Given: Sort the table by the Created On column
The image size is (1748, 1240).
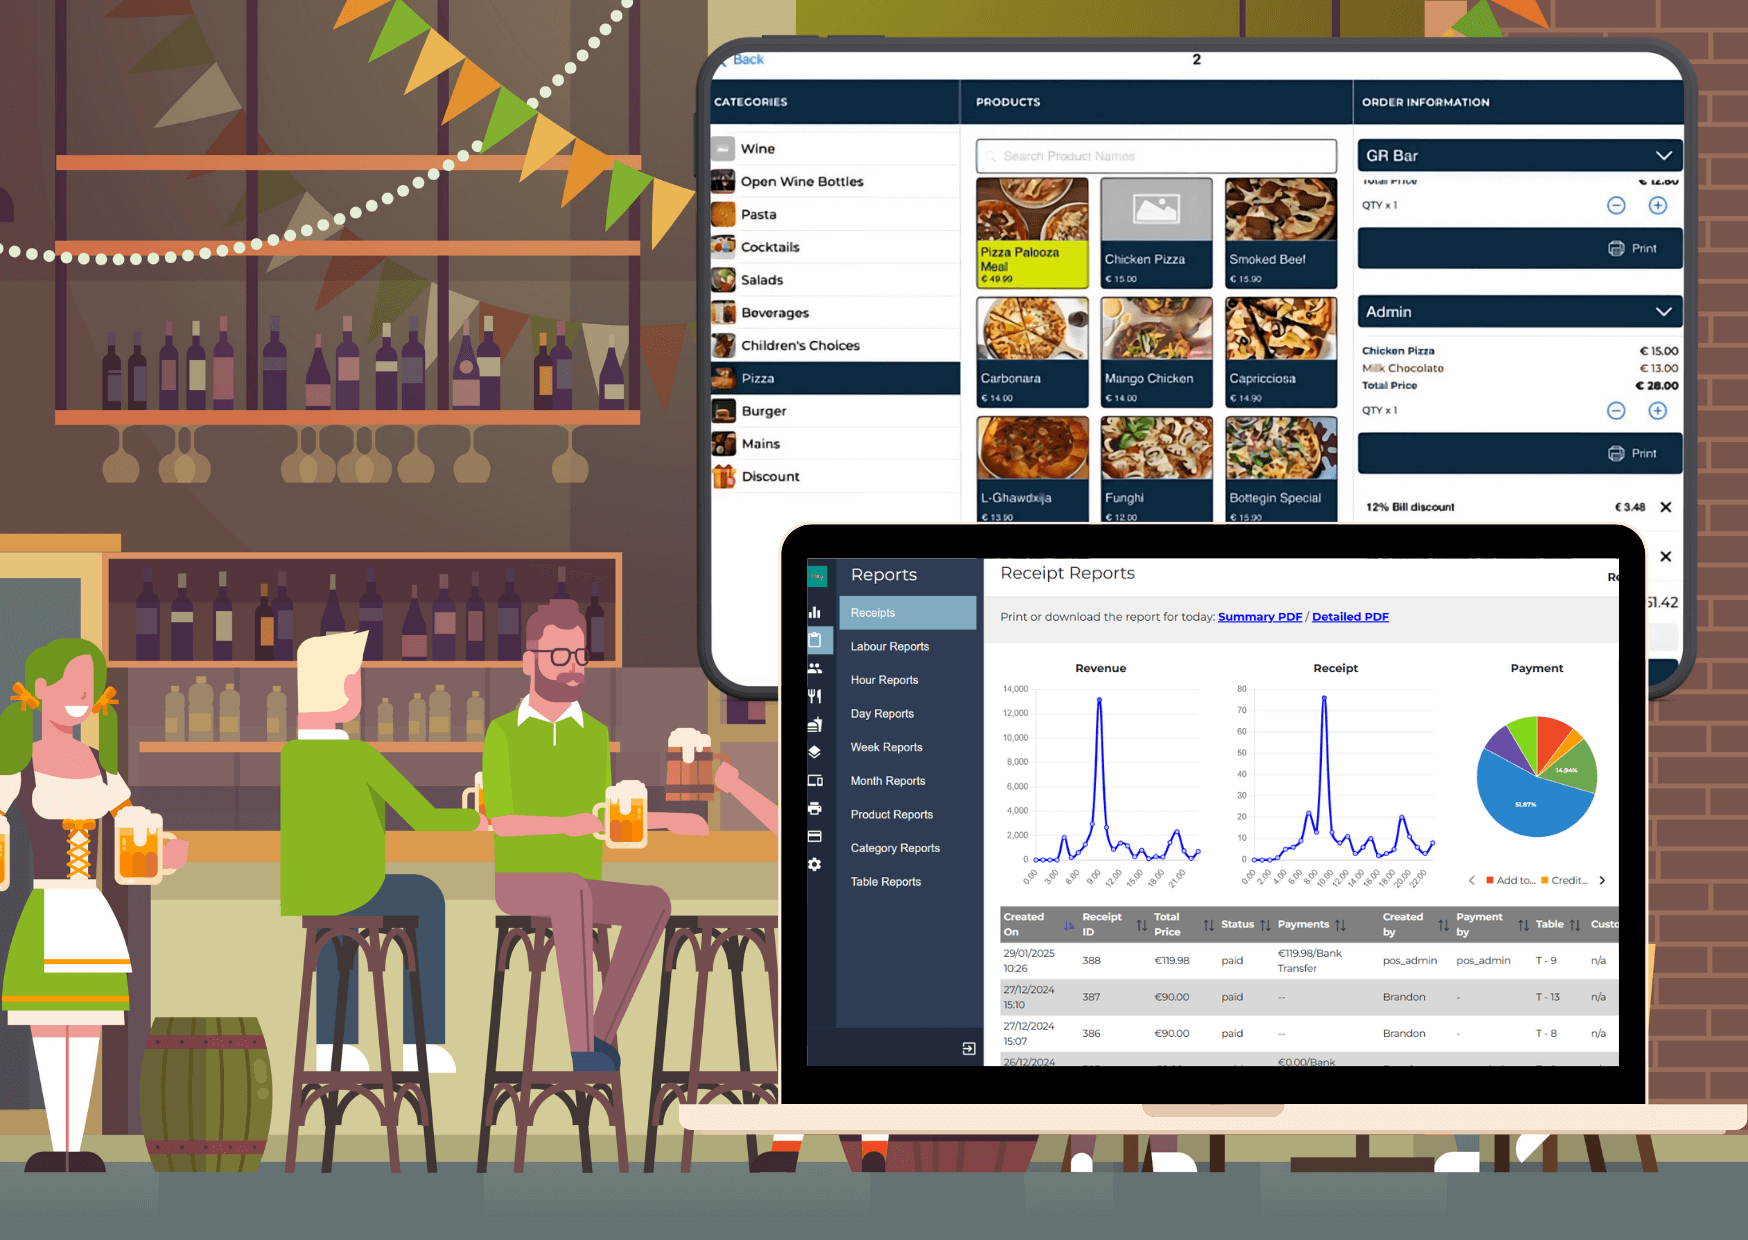Looking at the screenshot, I should coord(1069,925).
